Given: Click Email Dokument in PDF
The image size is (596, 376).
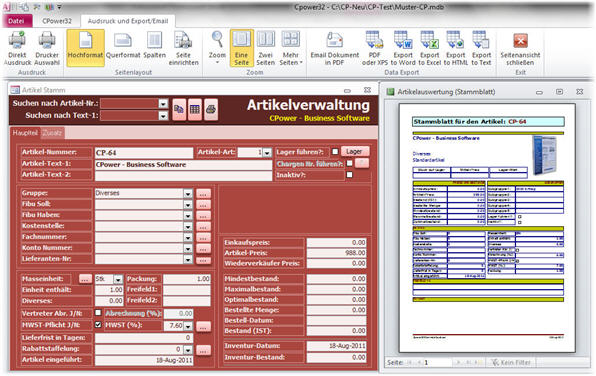Looking at the screenshot, I should pos(334,48).
